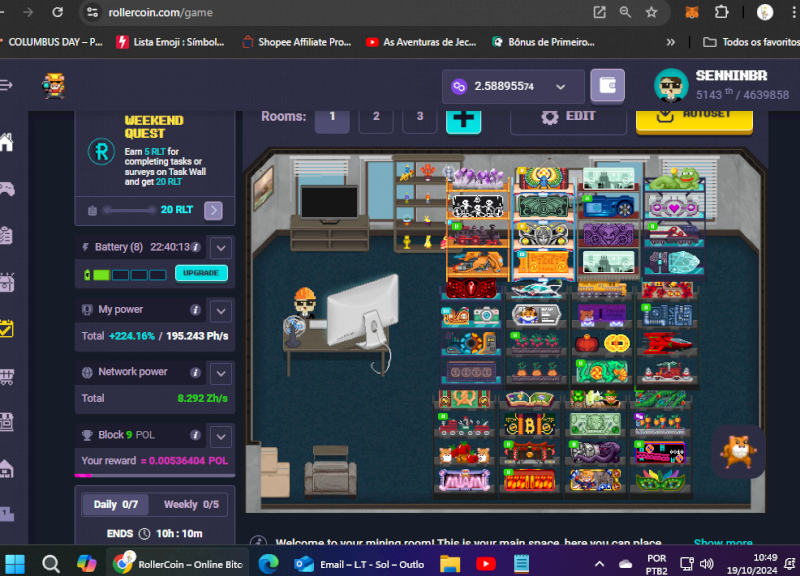Image resolution: width=800 pixels, height=576 pixels.
Task: Expand the Battery panel chevron
Action: (221, 248)
